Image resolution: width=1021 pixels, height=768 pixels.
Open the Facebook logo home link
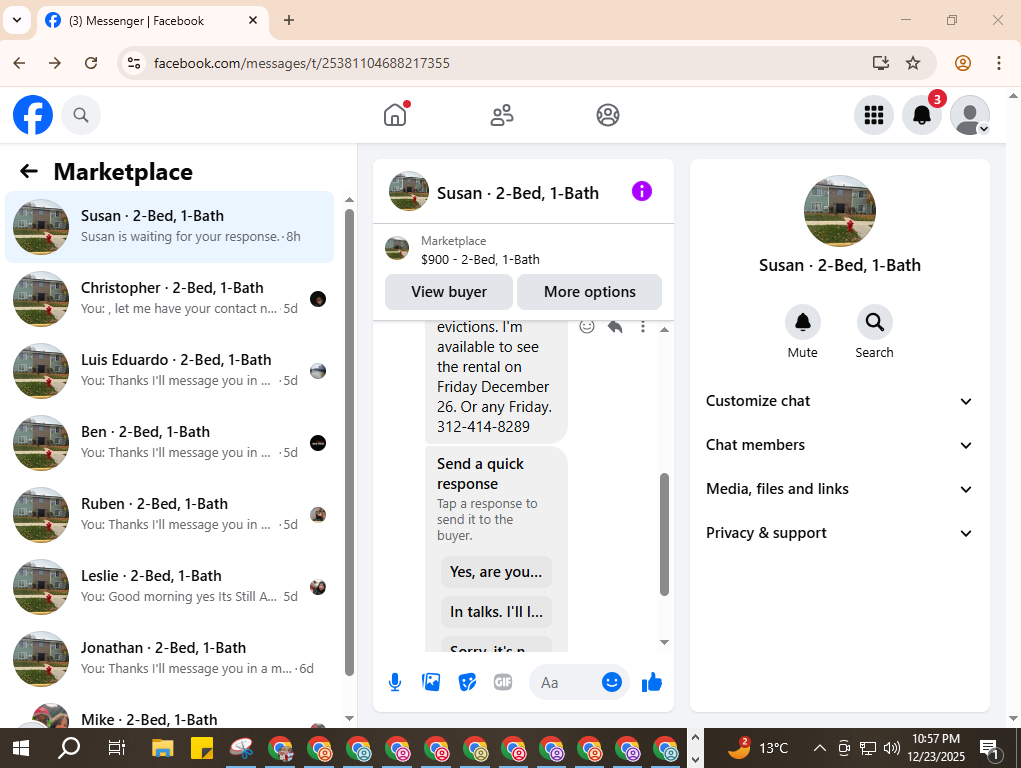[x=33, y=115]
